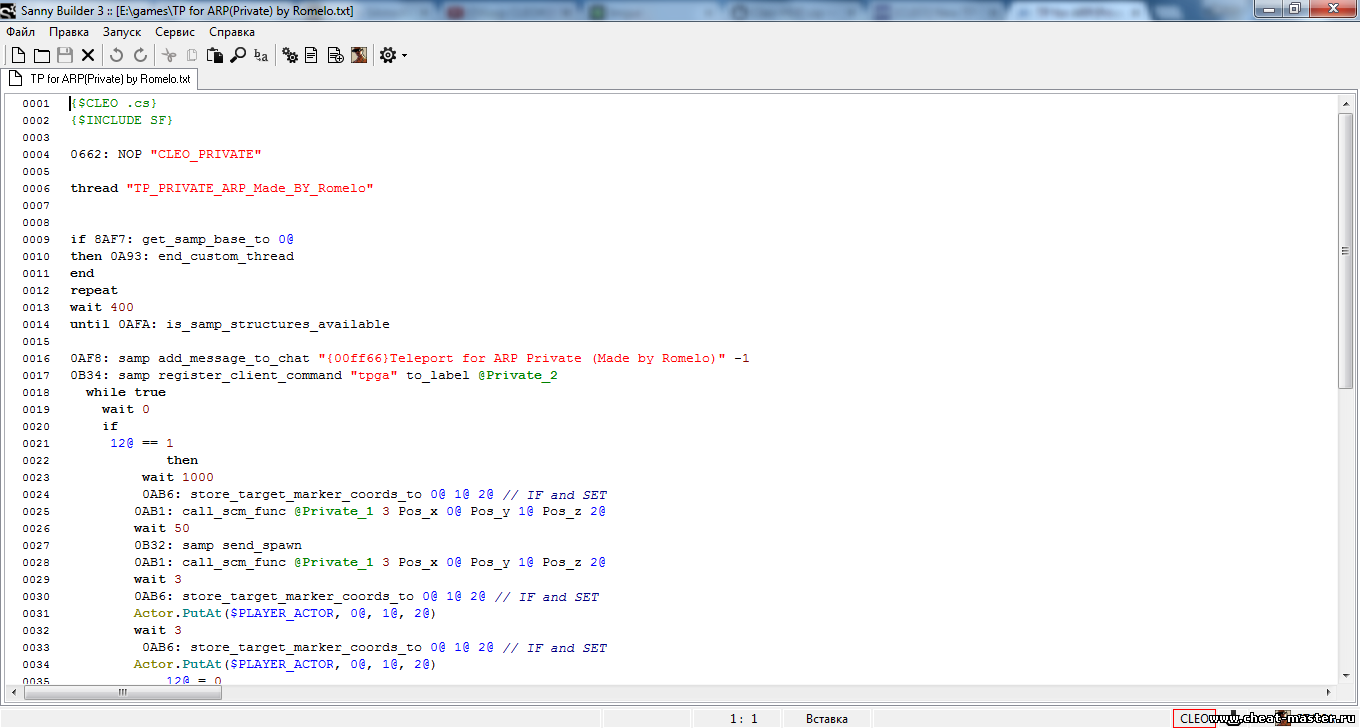
Task: Open the options gear icon
Action: tap(388, 56)
